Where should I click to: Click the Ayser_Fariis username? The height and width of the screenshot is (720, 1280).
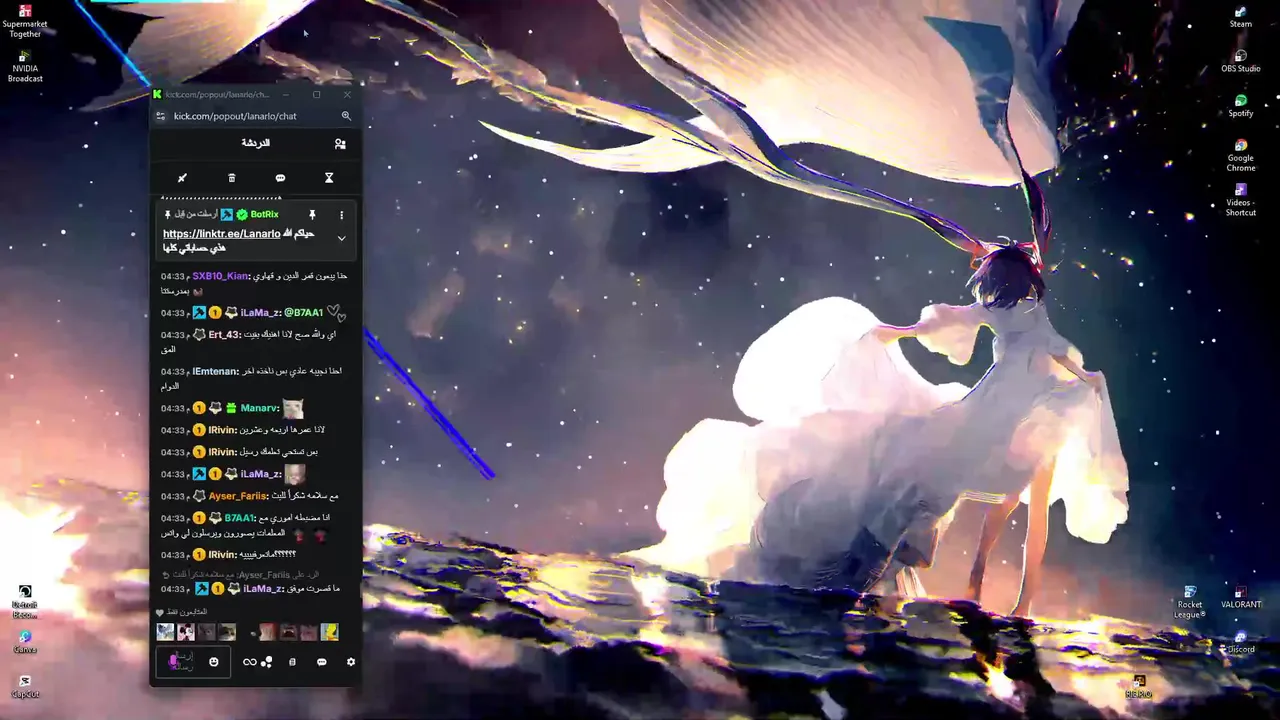(x=238, y=496)
